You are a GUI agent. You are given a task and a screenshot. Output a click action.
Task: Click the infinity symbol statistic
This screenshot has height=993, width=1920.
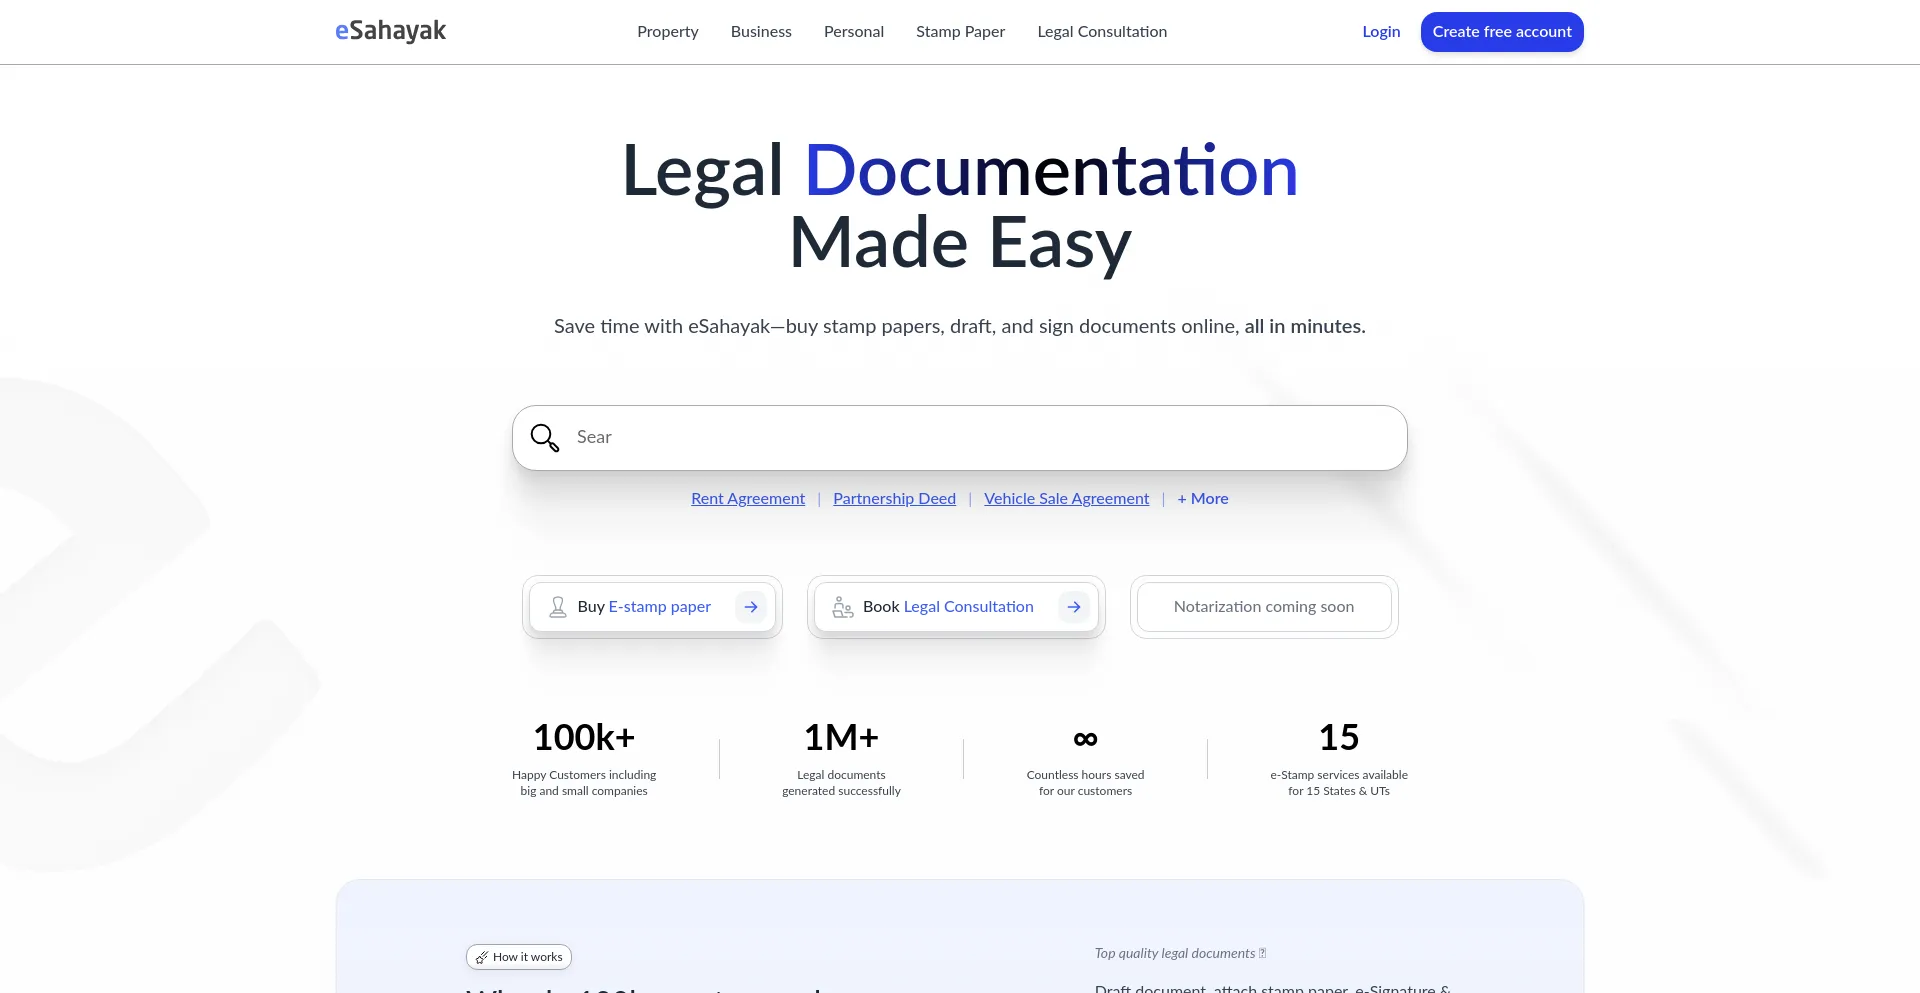(1085, 739)
